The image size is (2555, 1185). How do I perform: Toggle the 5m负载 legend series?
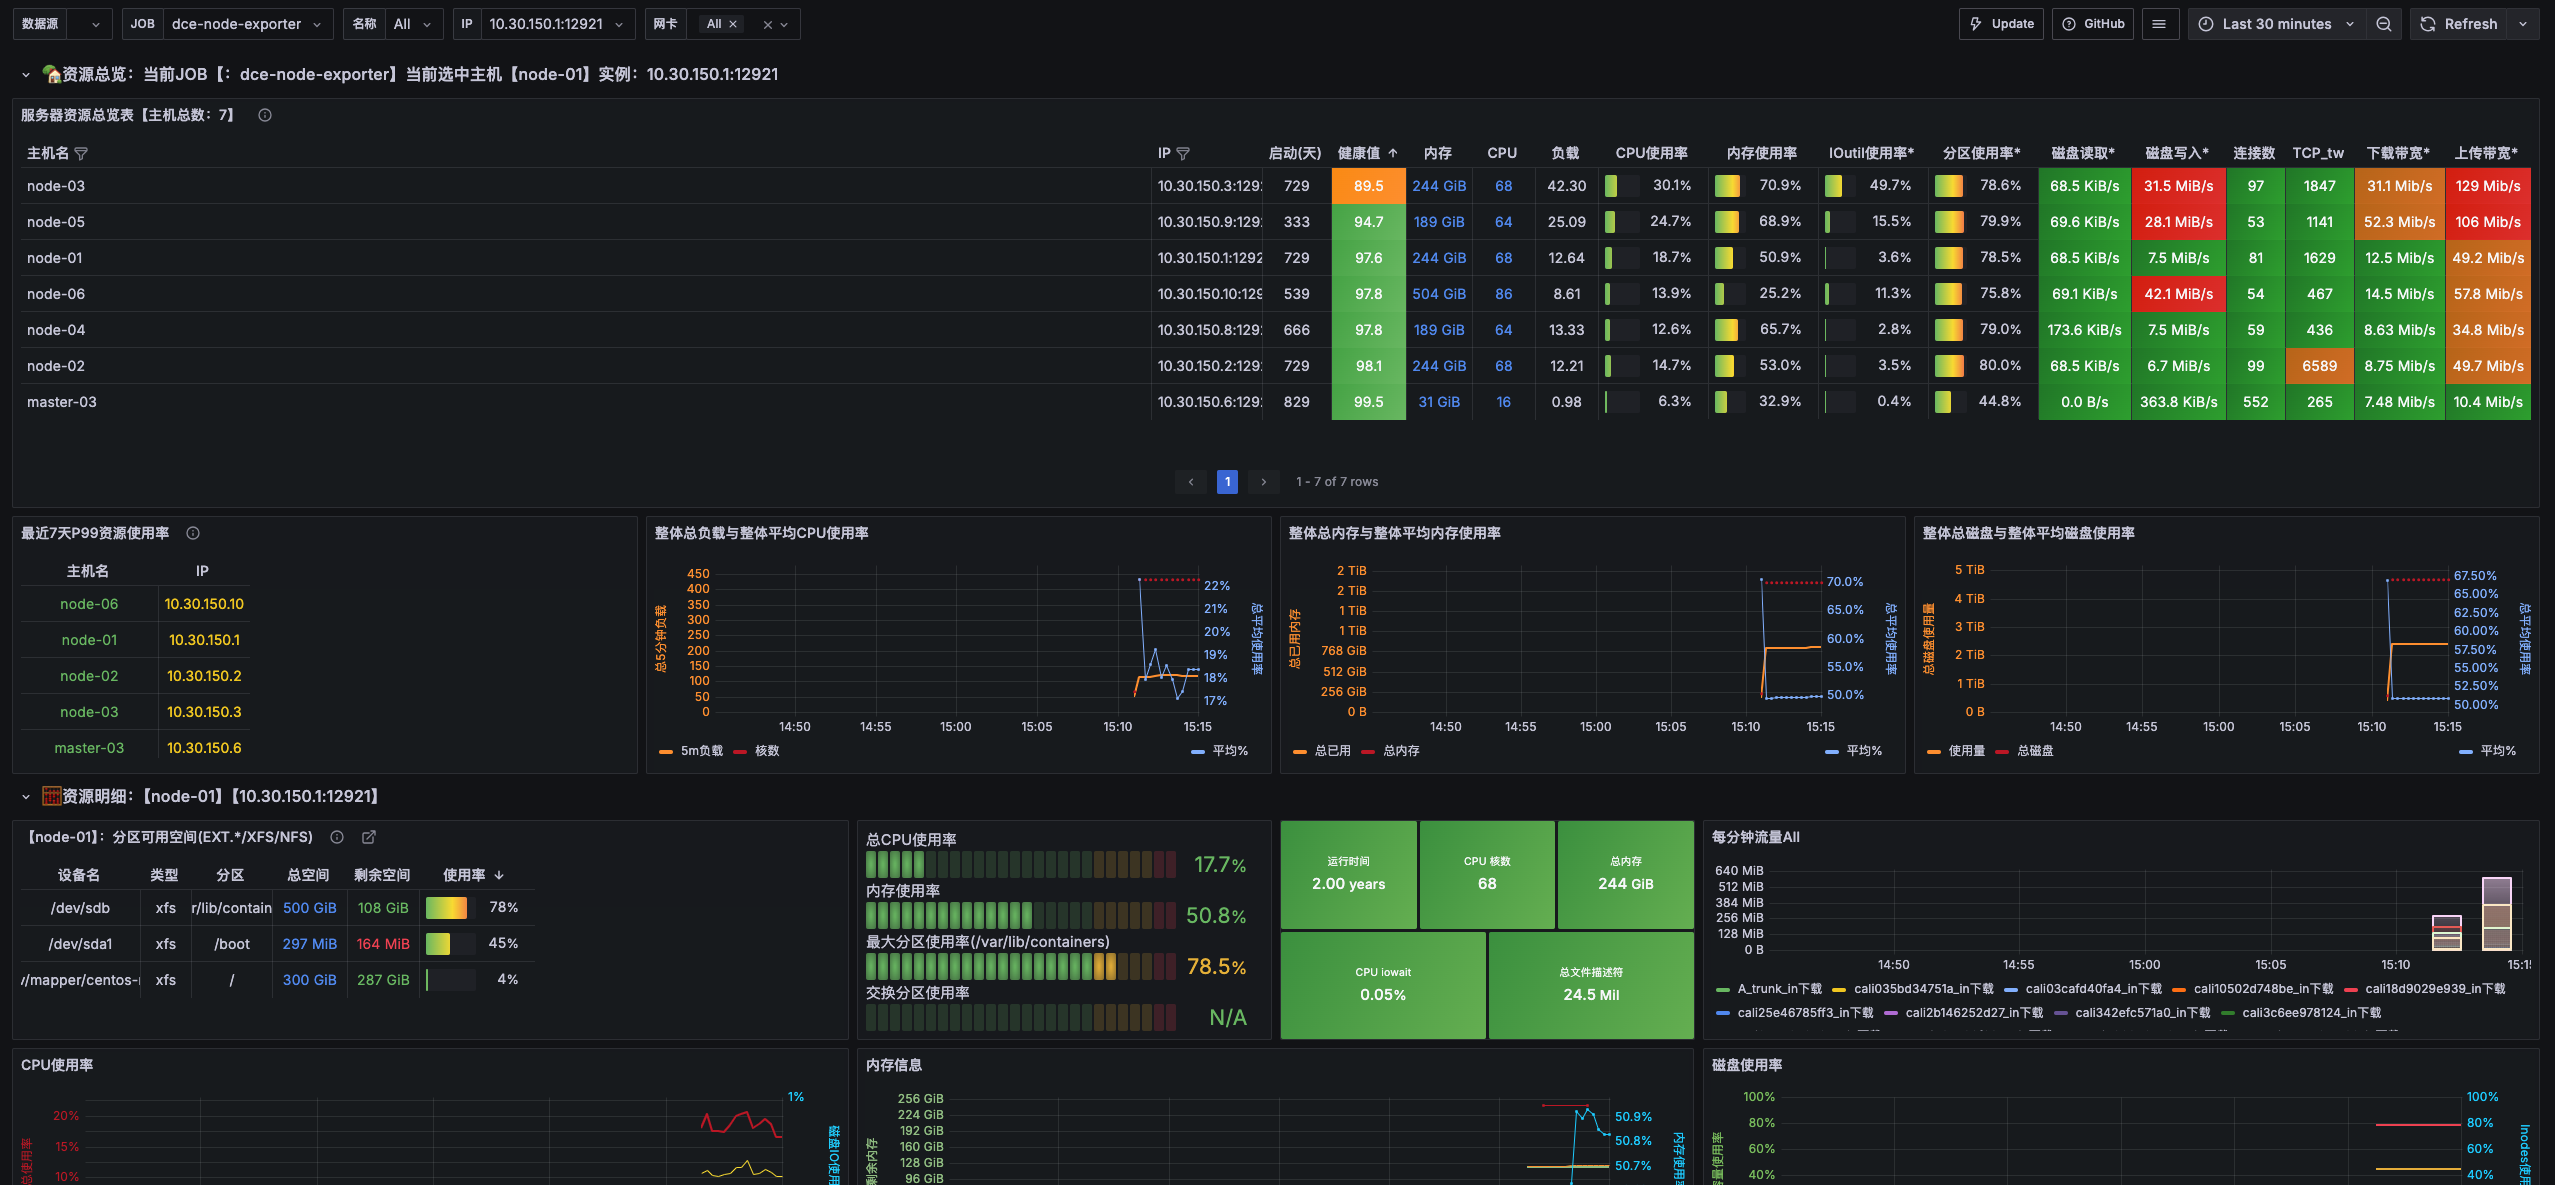point(701,751)
